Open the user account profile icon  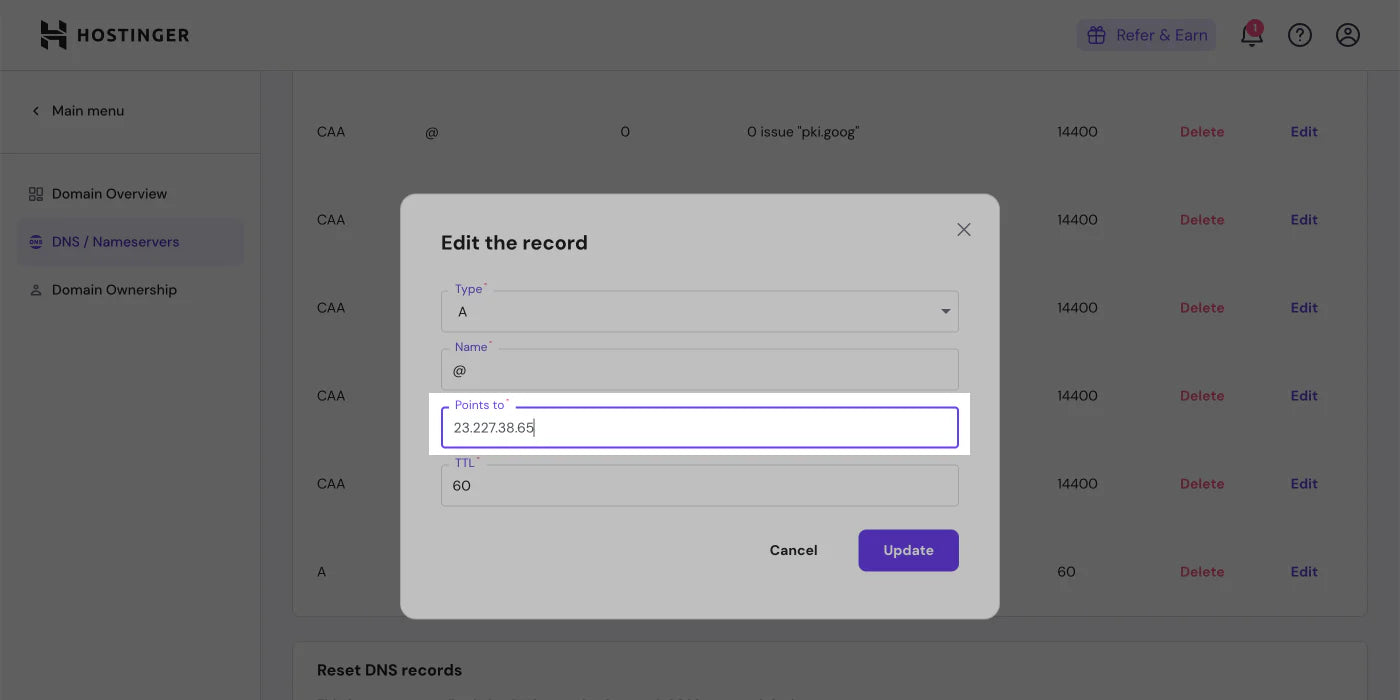click(x=1348, y=35)
